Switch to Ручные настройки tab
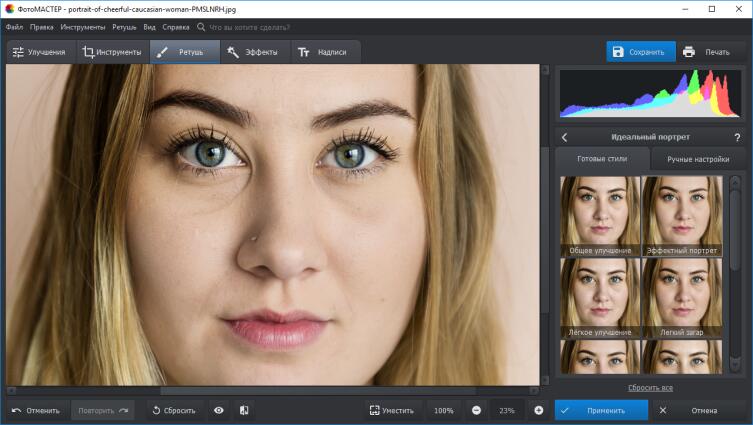 tap(698, 159)
